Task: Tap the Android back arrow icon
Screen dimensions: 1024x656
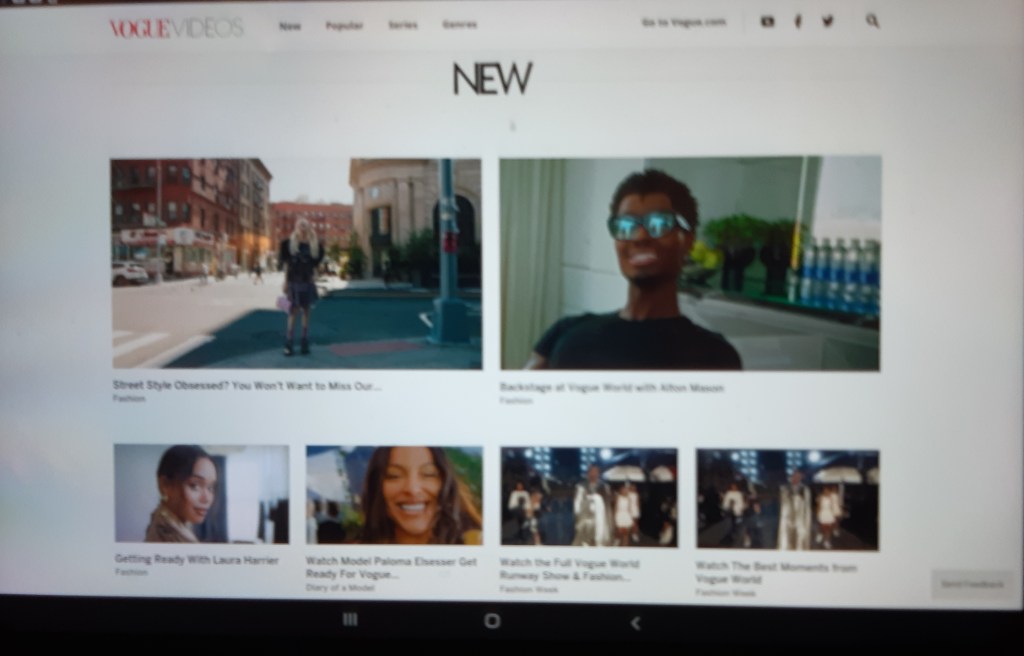Action: pos(635,623)
